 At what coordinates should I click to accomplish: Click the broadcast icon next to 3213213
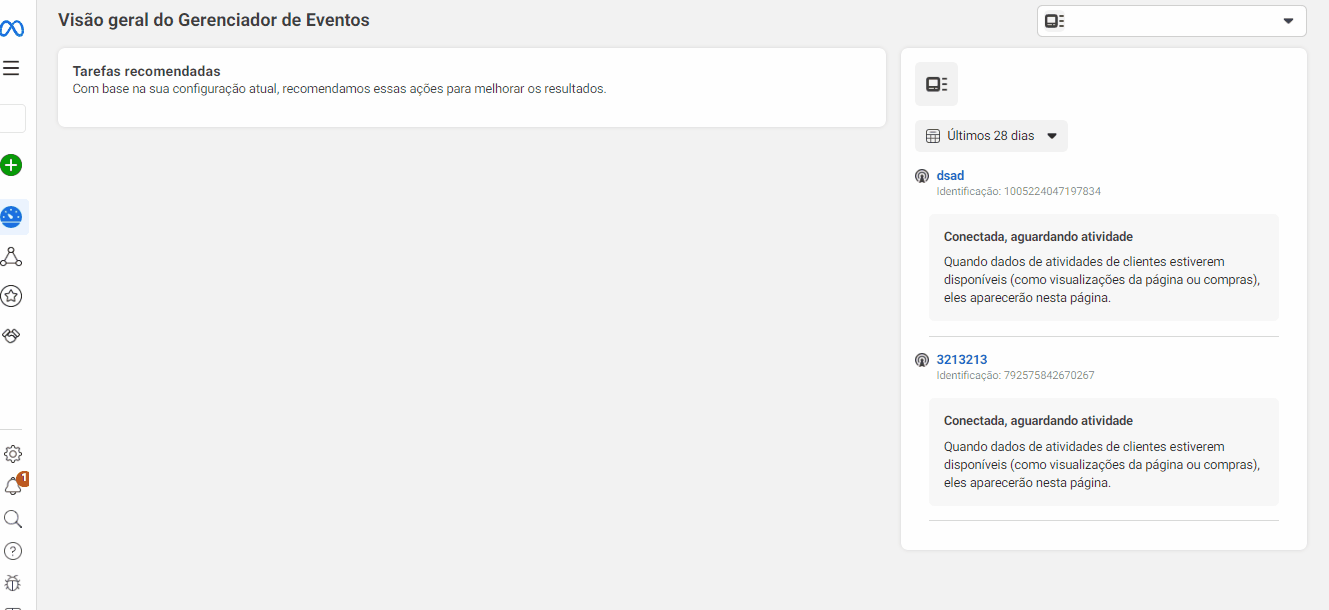click(921, 359)
